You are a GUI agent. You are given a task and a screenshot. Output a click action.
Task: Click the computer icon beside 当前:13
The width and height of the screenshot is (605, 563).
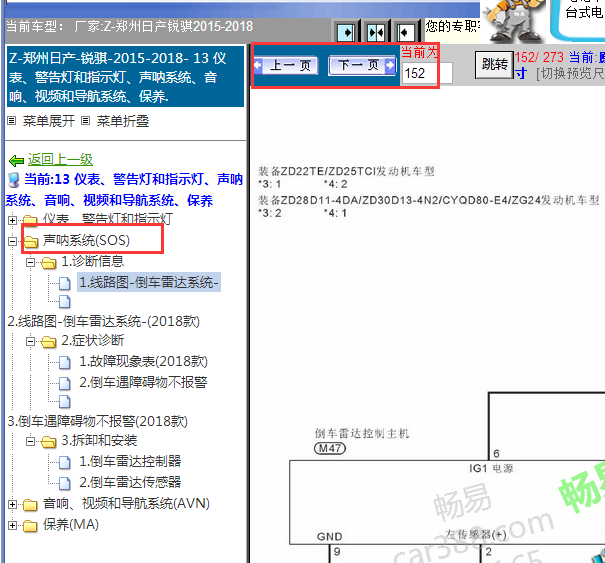[14, 180]
